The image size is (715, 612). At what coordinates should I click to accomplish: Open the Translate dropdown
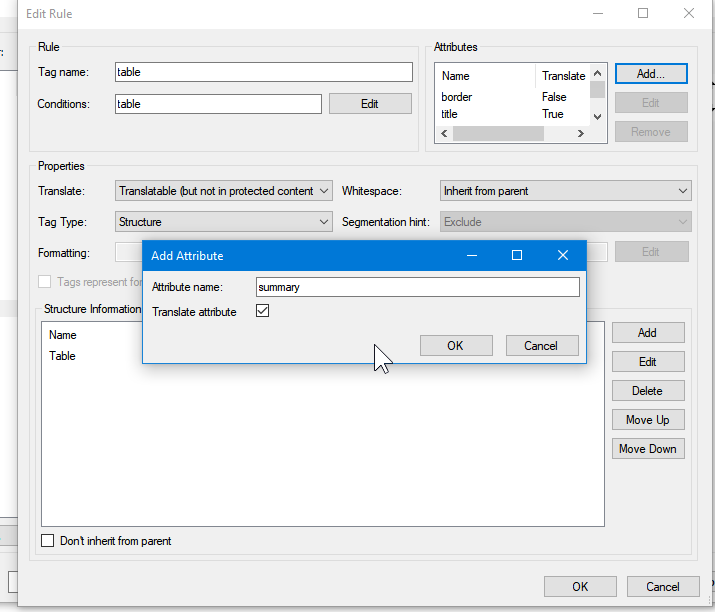pos(224,191)
